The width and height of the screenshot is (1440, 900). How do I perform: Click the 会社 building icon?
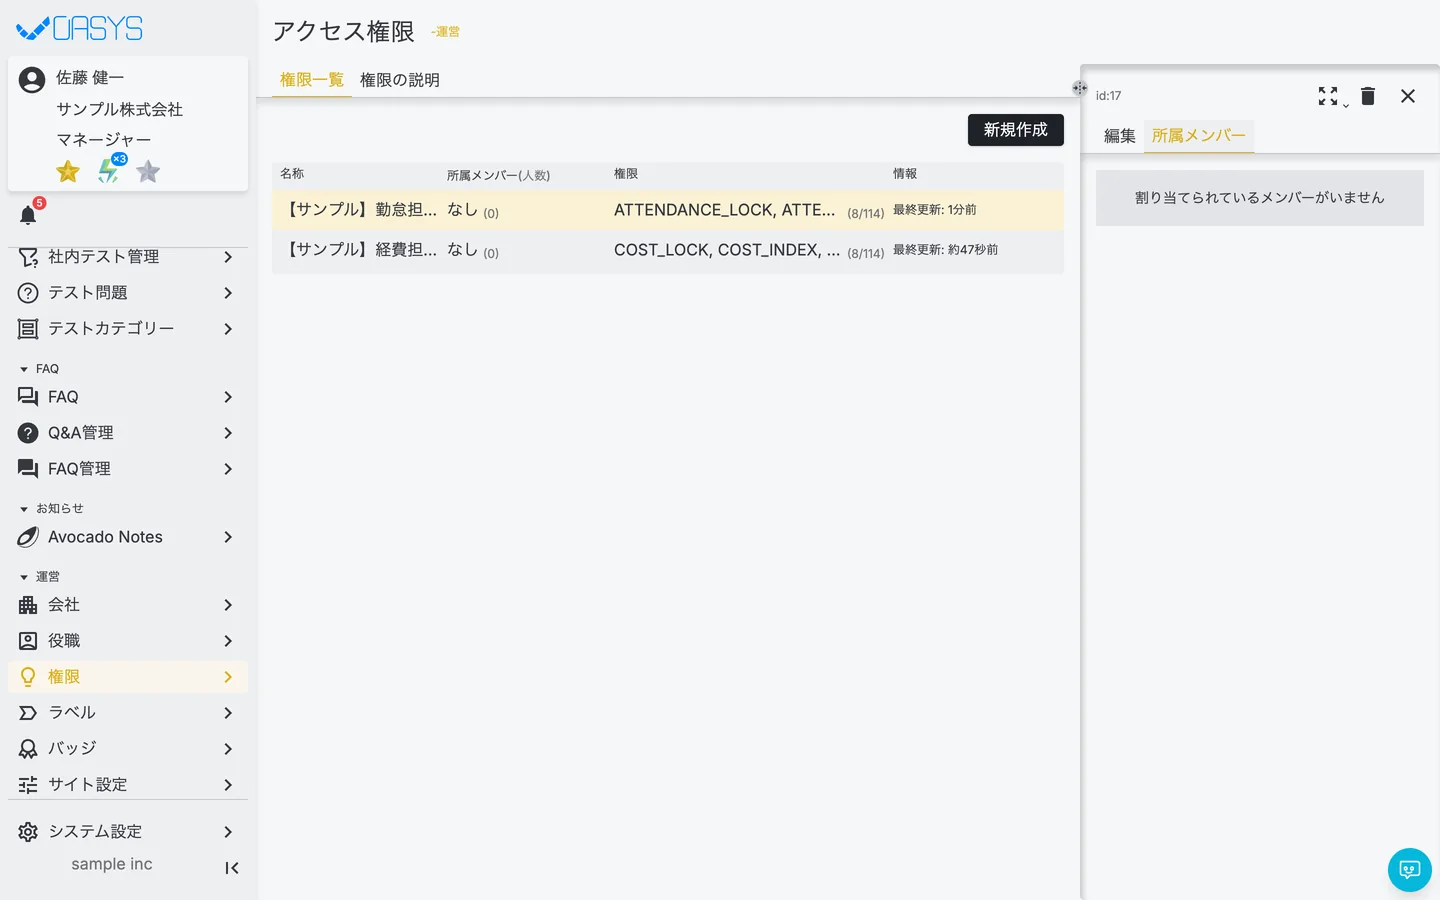(x=28, y=605)
